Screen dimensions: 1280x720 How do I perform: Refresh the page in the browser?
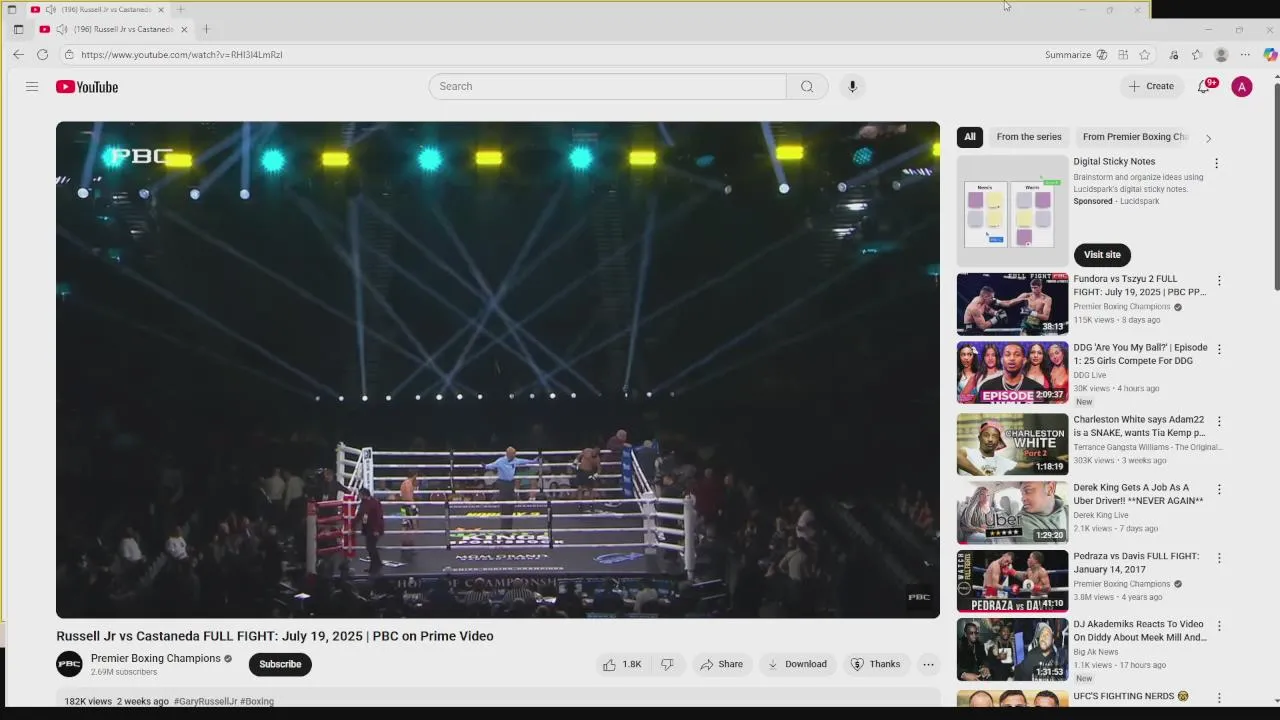42,55
